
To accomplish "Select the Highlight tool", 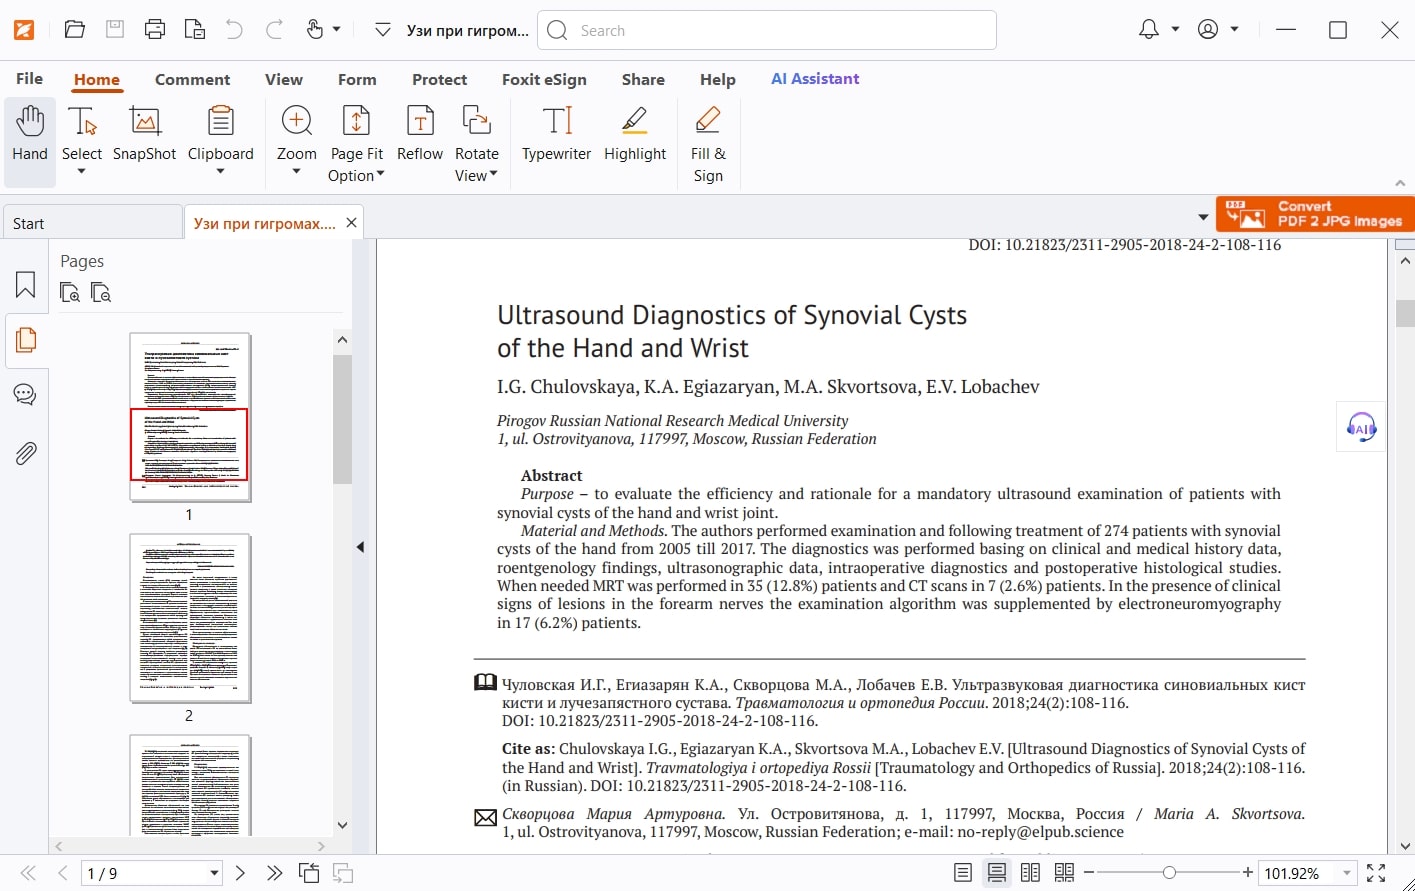I will 635,133.
